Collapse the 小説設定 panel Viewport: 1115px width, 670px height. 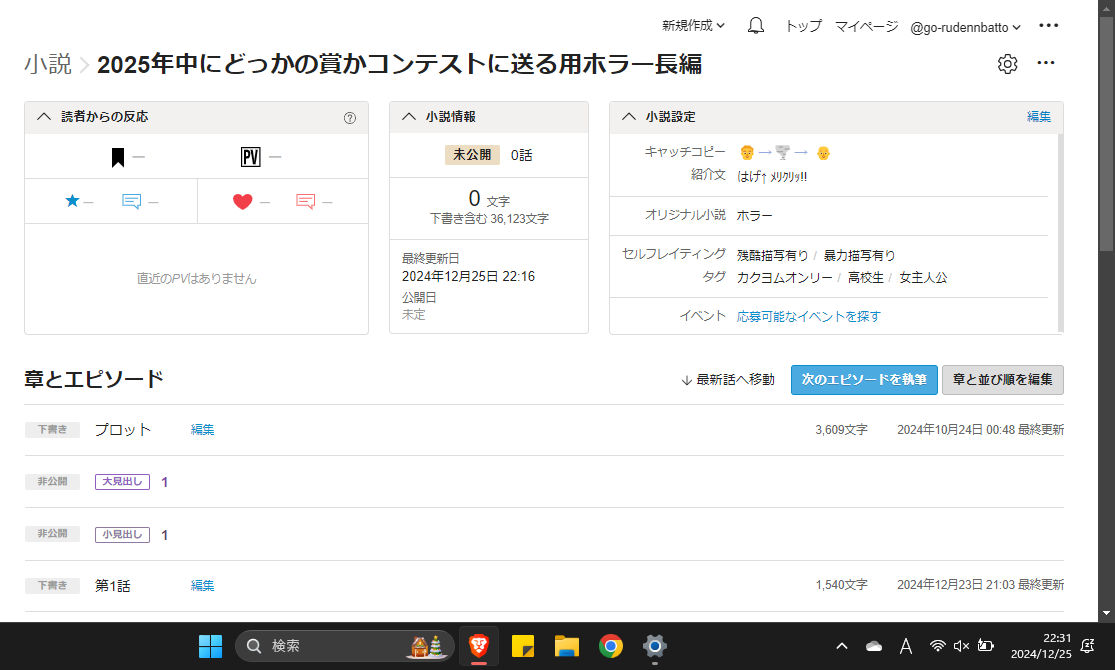(629, 117)
